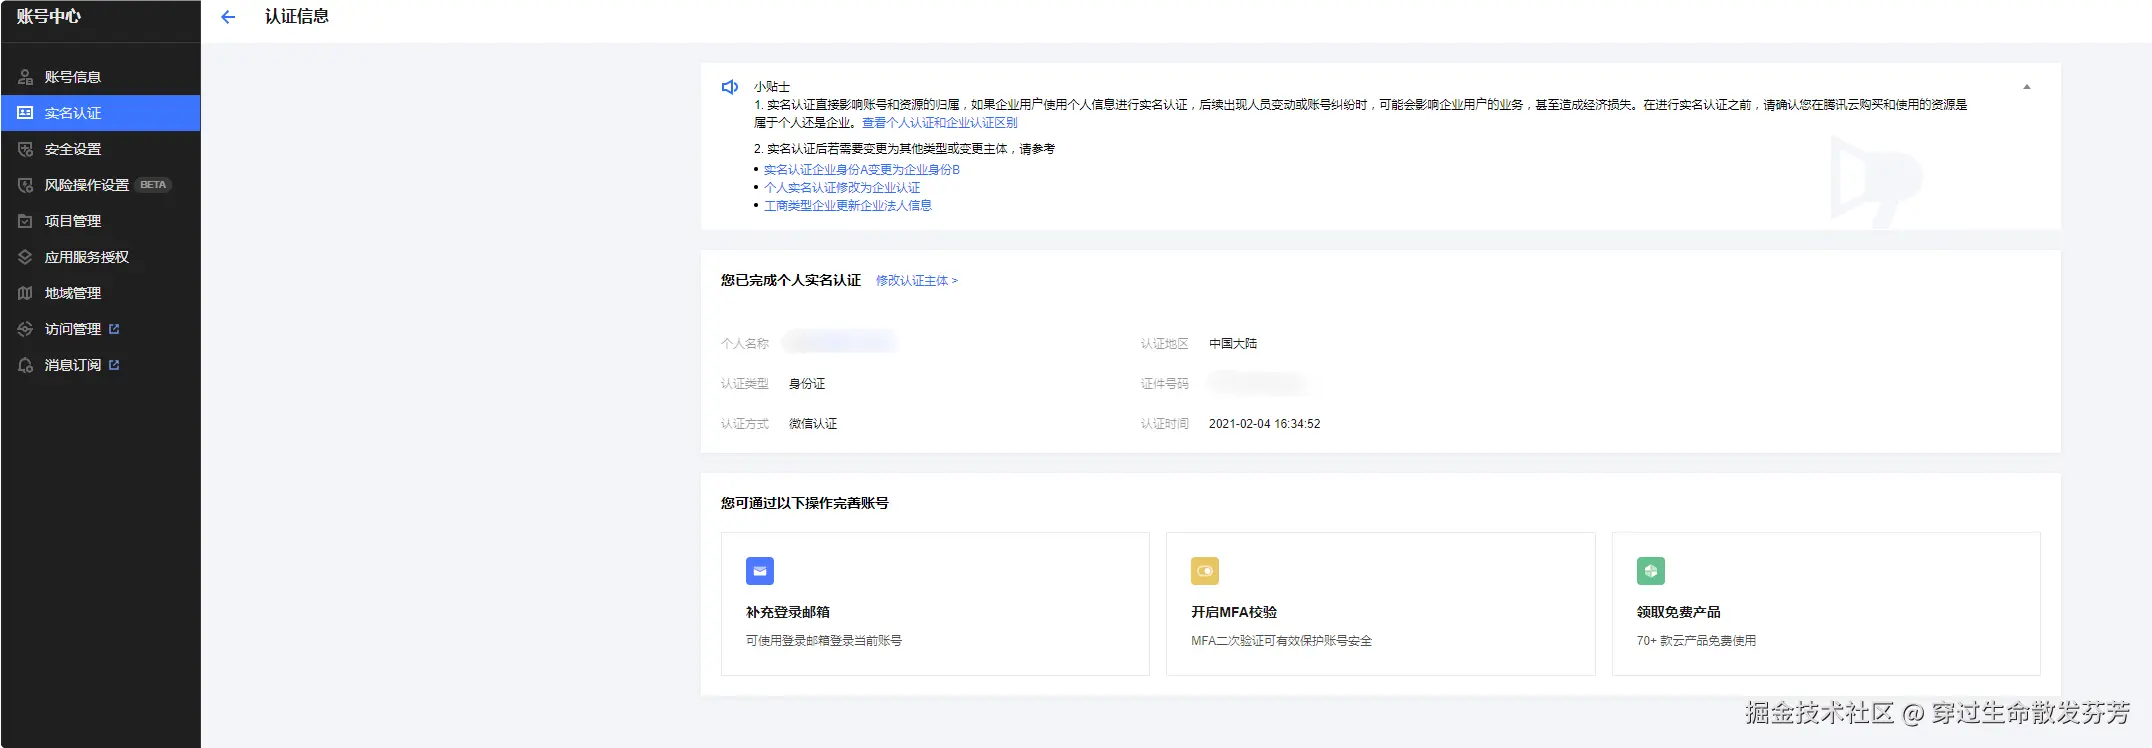The image size is (2152, 748).
Task: Go to 项目管理 menu item
Action: pos(100,221)
